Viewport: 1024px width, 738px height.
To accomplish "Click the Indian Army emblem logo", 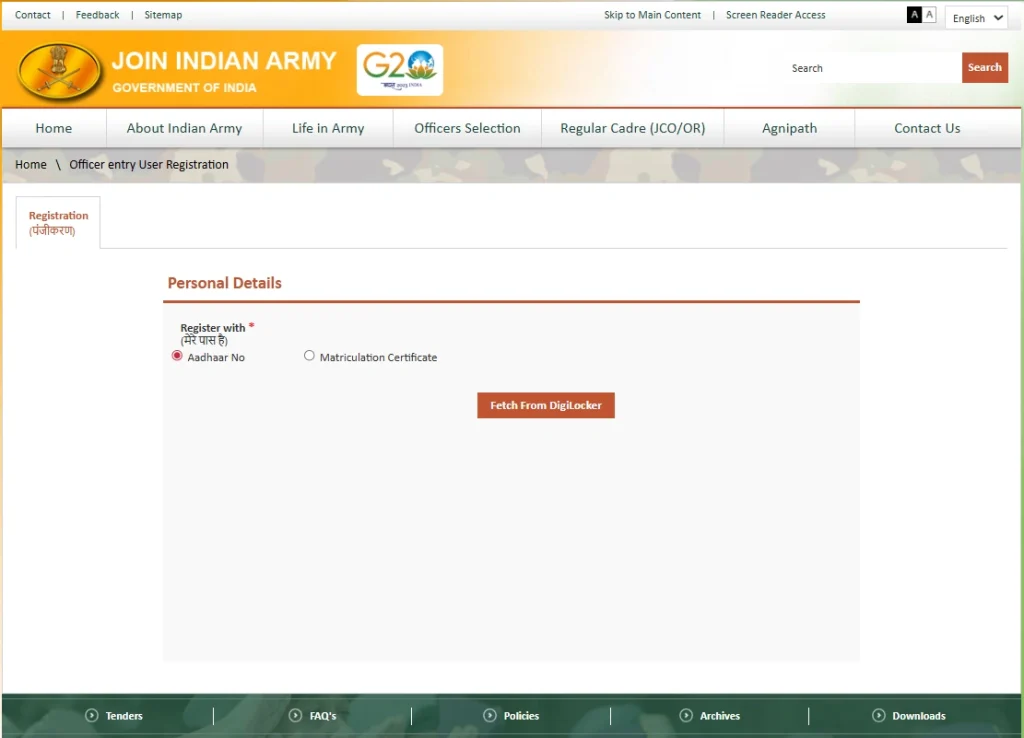I will point(58,70).
